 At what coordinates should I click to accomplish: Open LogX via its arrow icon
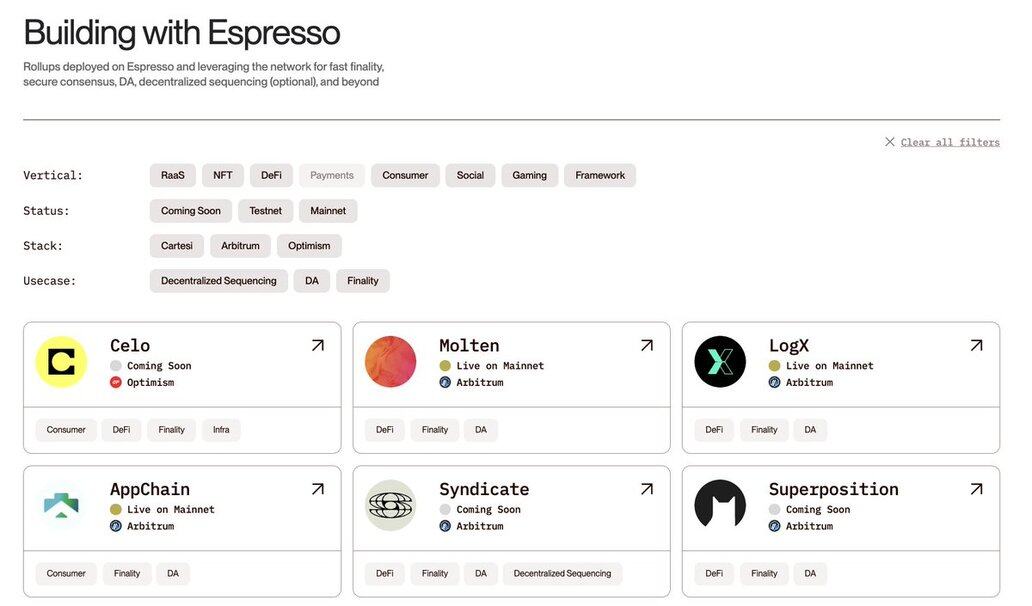976,346
